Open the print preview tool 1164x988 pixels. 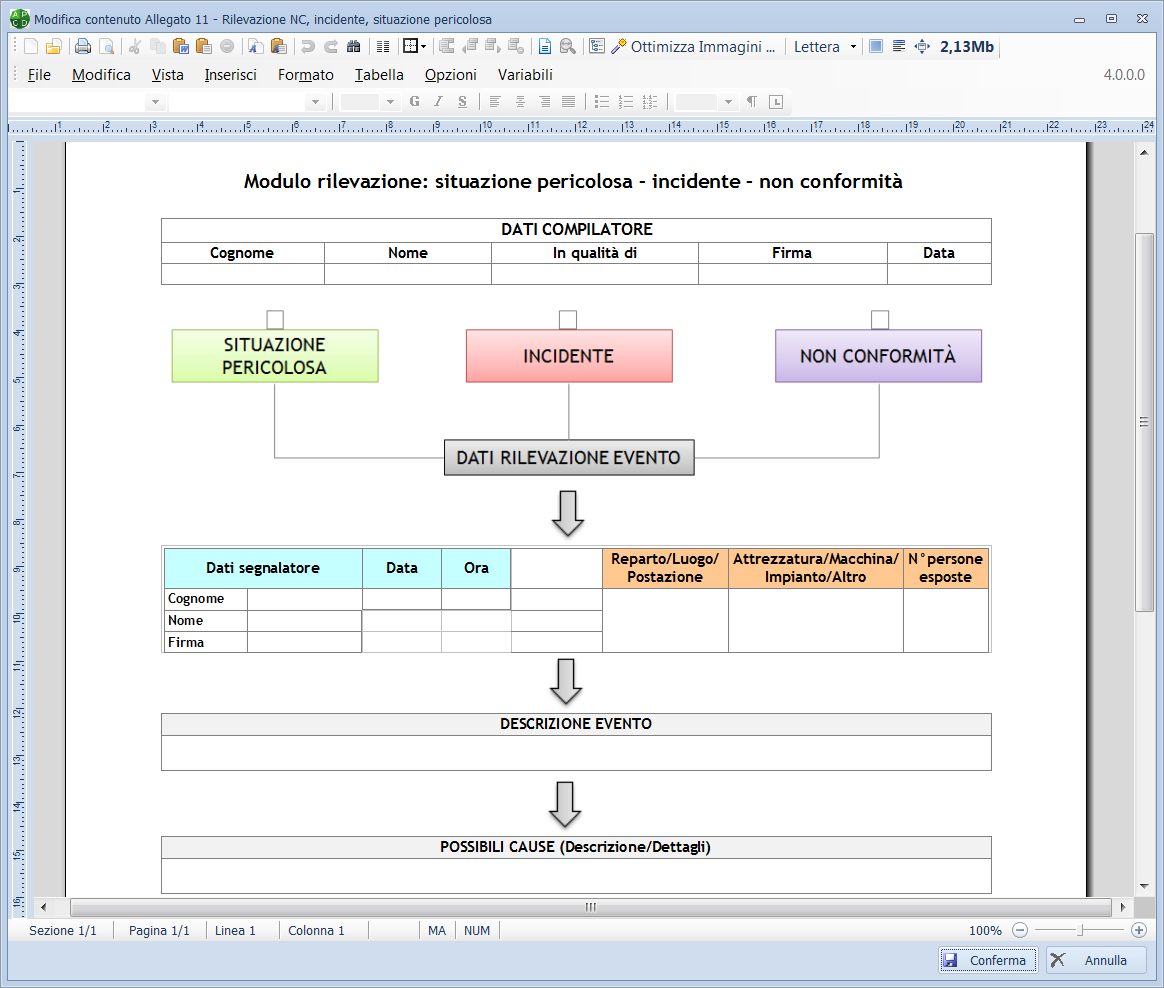(105, 46)
